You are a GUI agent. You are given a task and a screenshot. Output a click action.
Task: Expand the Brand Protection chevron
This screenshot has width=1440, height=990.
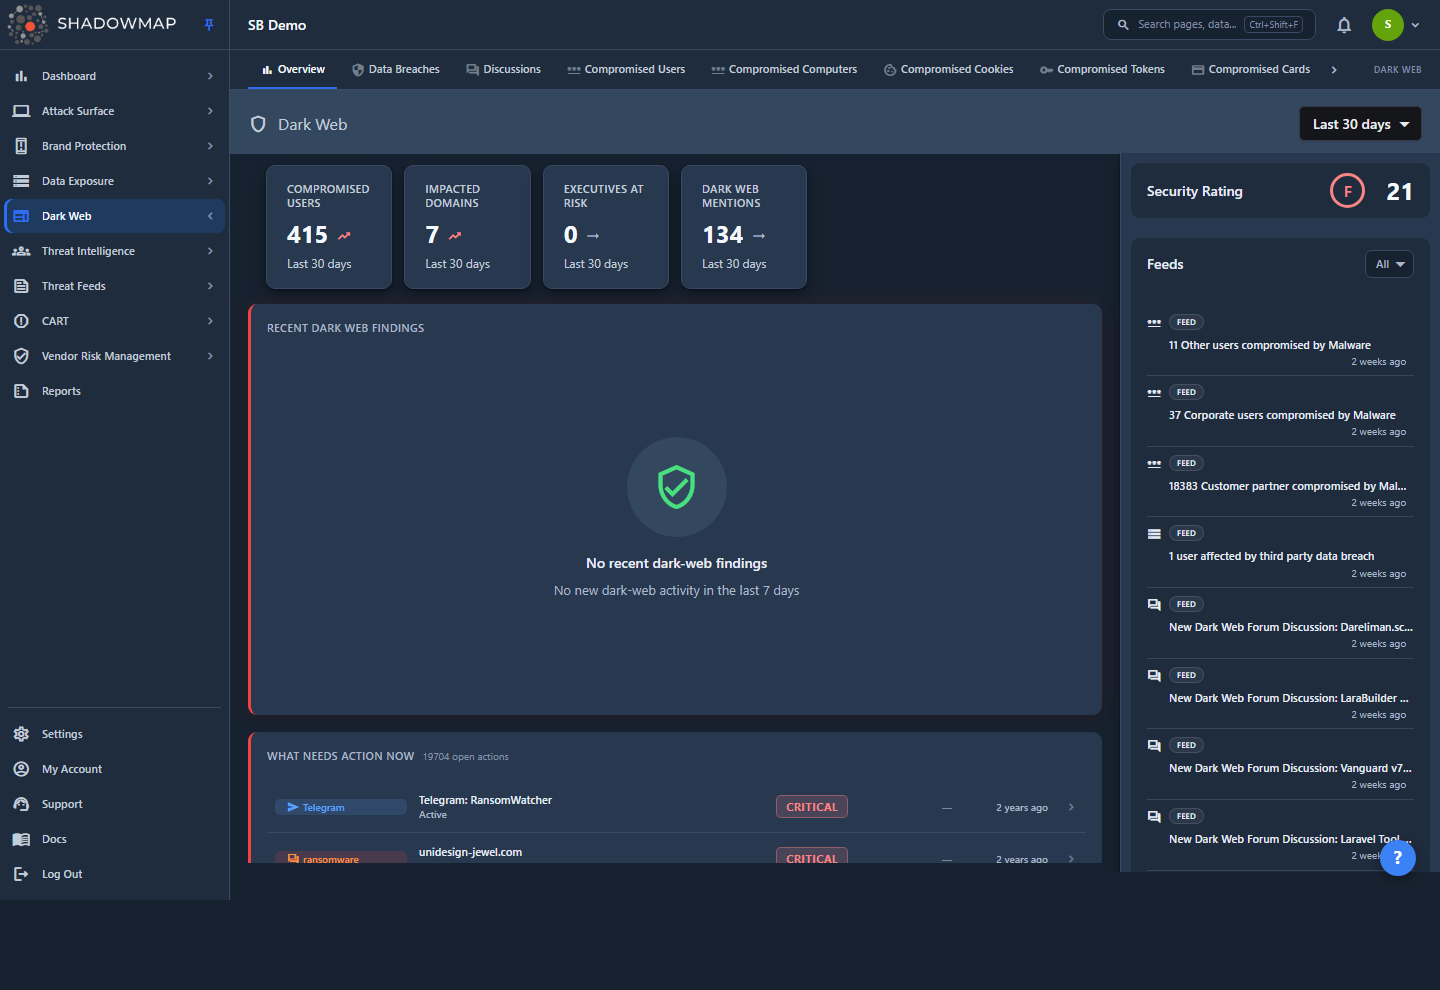tap(210, 146)
